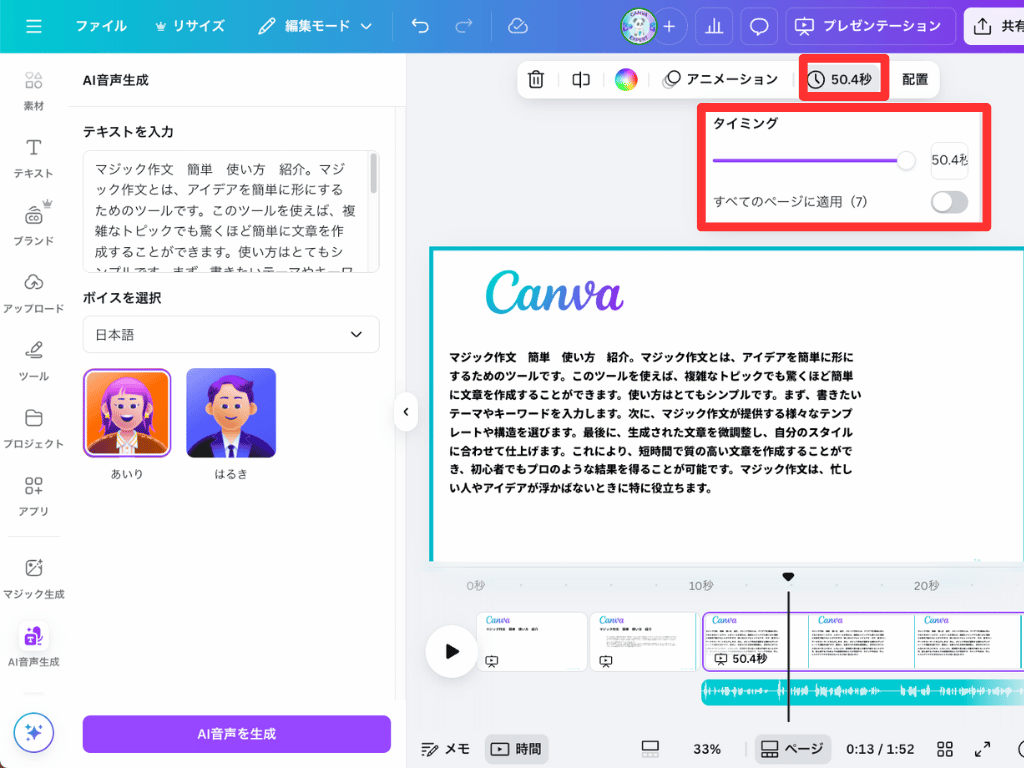The width and height of the screenshot is (1024, 768).
Task: Select the second page thumbnail in timeline
Action: click(x=643, y=641)
